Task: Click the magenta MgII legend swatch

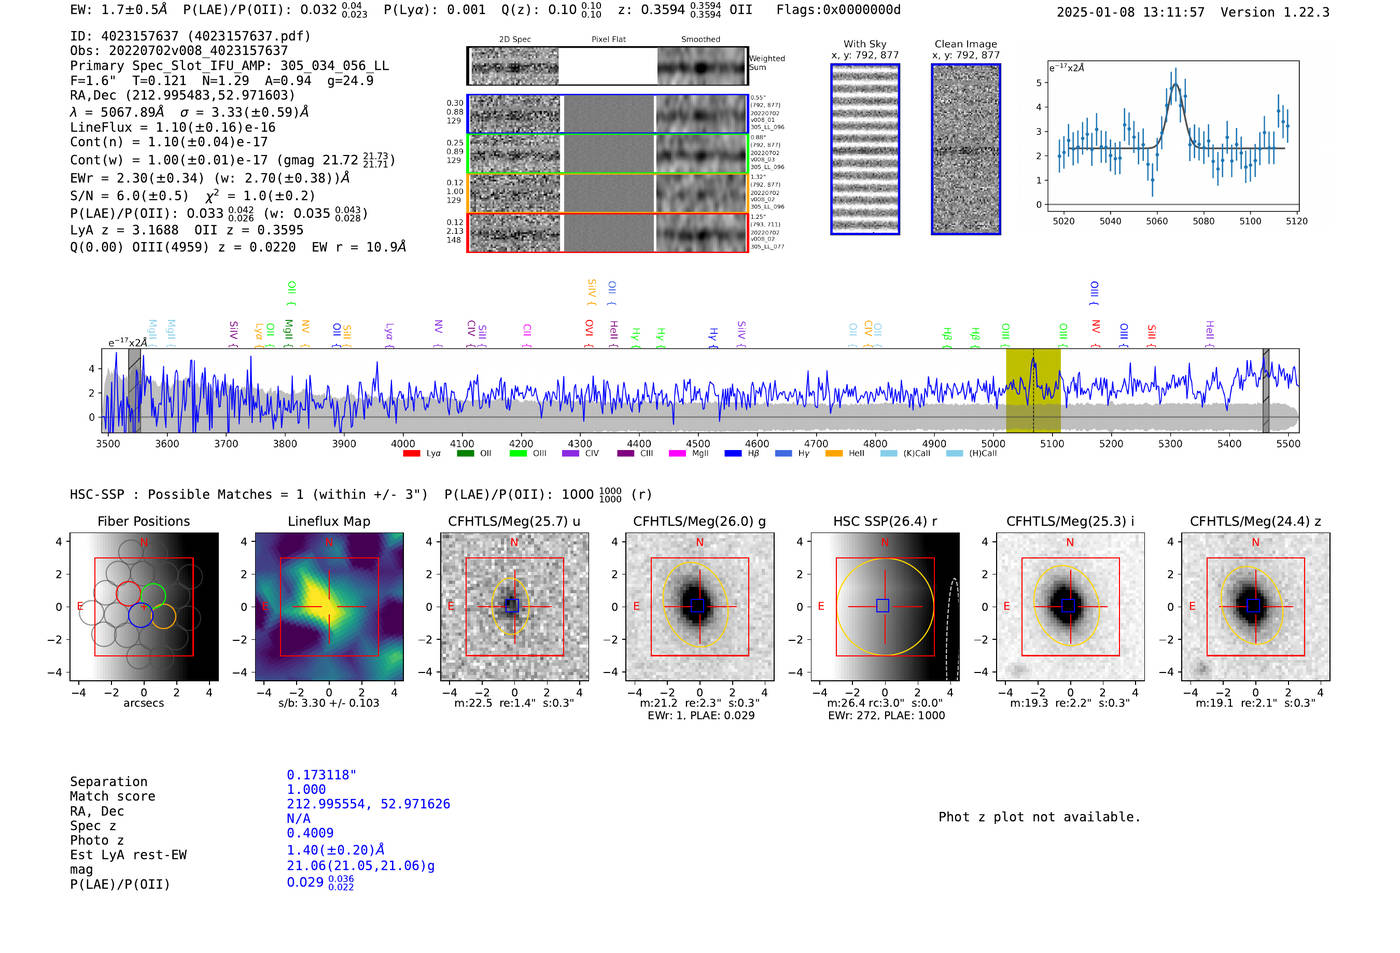Action: (677, 454)
